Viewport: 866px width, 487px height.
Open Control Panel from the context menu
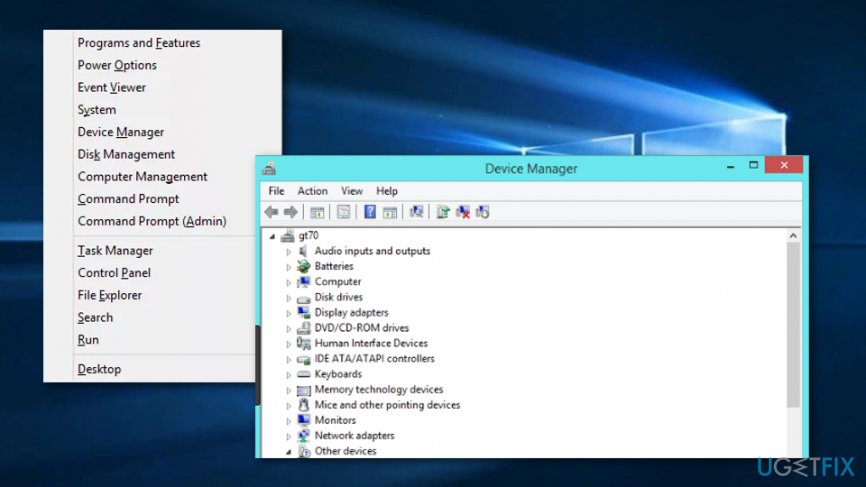pyautogui.click(x=114, y=273)
